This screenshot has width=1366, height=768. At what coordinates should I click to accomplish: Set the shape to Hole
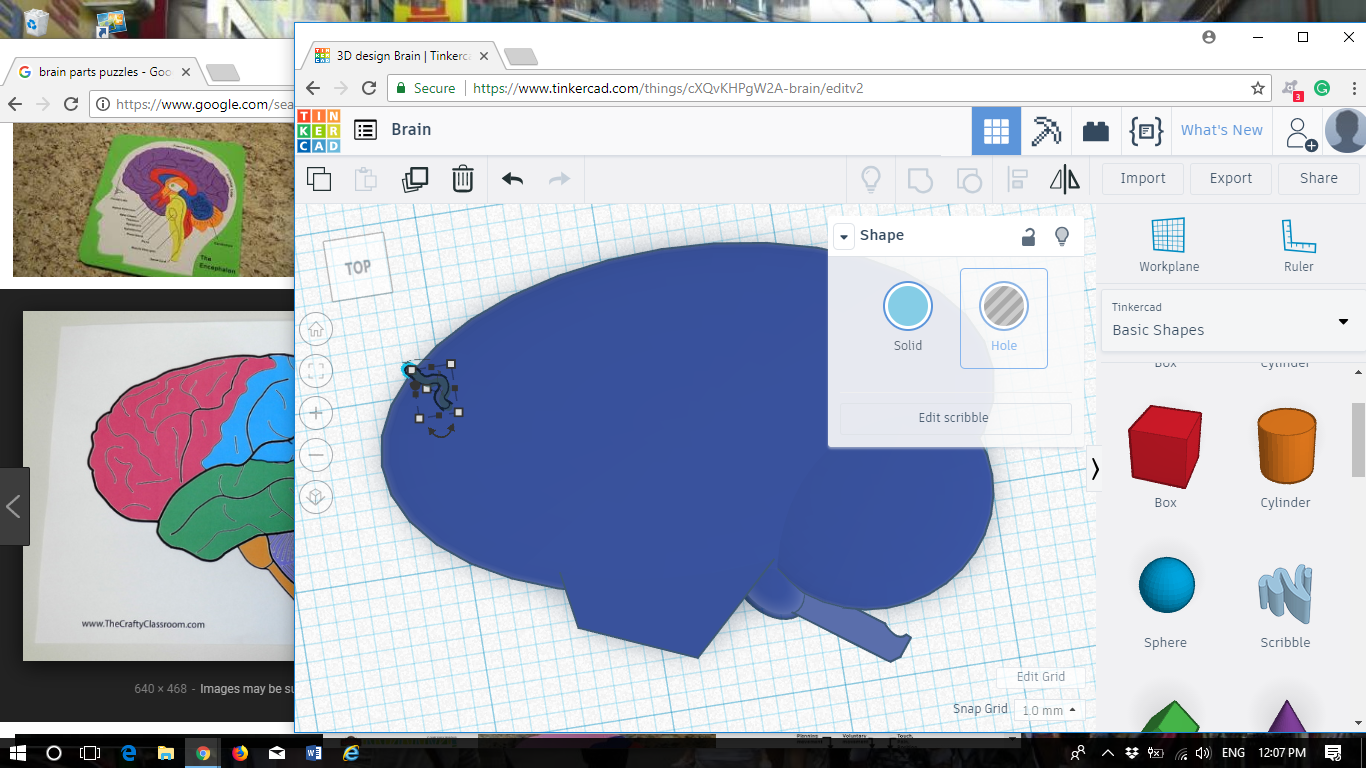tap(1004, 318)
